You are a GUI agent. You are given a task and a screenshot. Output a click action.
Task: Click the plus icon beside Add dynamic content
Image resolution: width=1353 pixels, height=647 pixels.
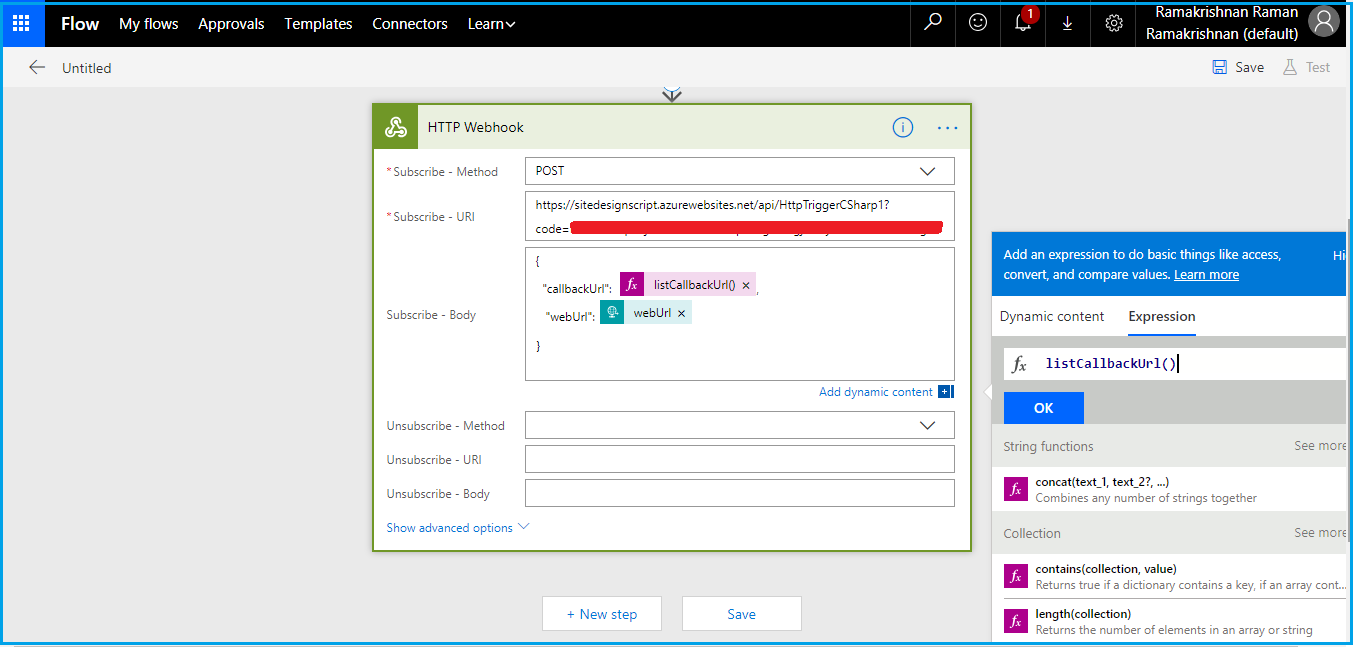click(x=945, y=392)
